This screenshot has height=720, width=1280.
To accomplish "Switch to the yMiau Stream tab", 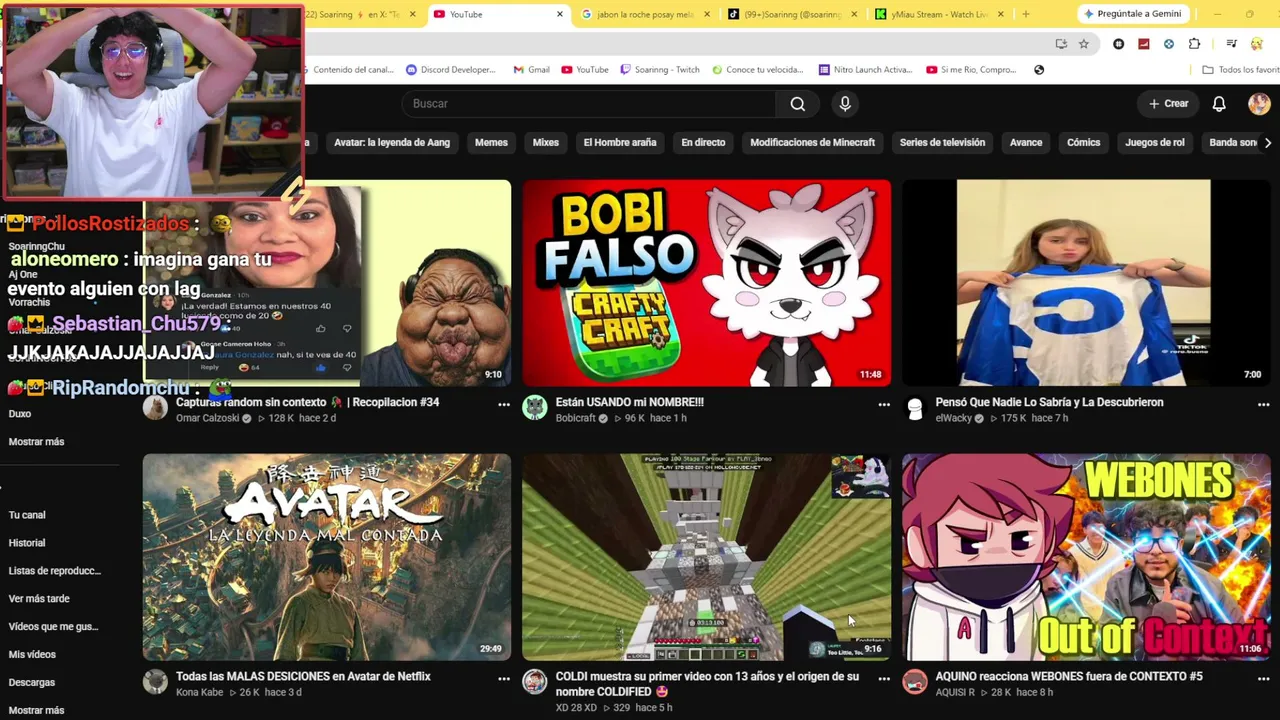I will point(939,14).
